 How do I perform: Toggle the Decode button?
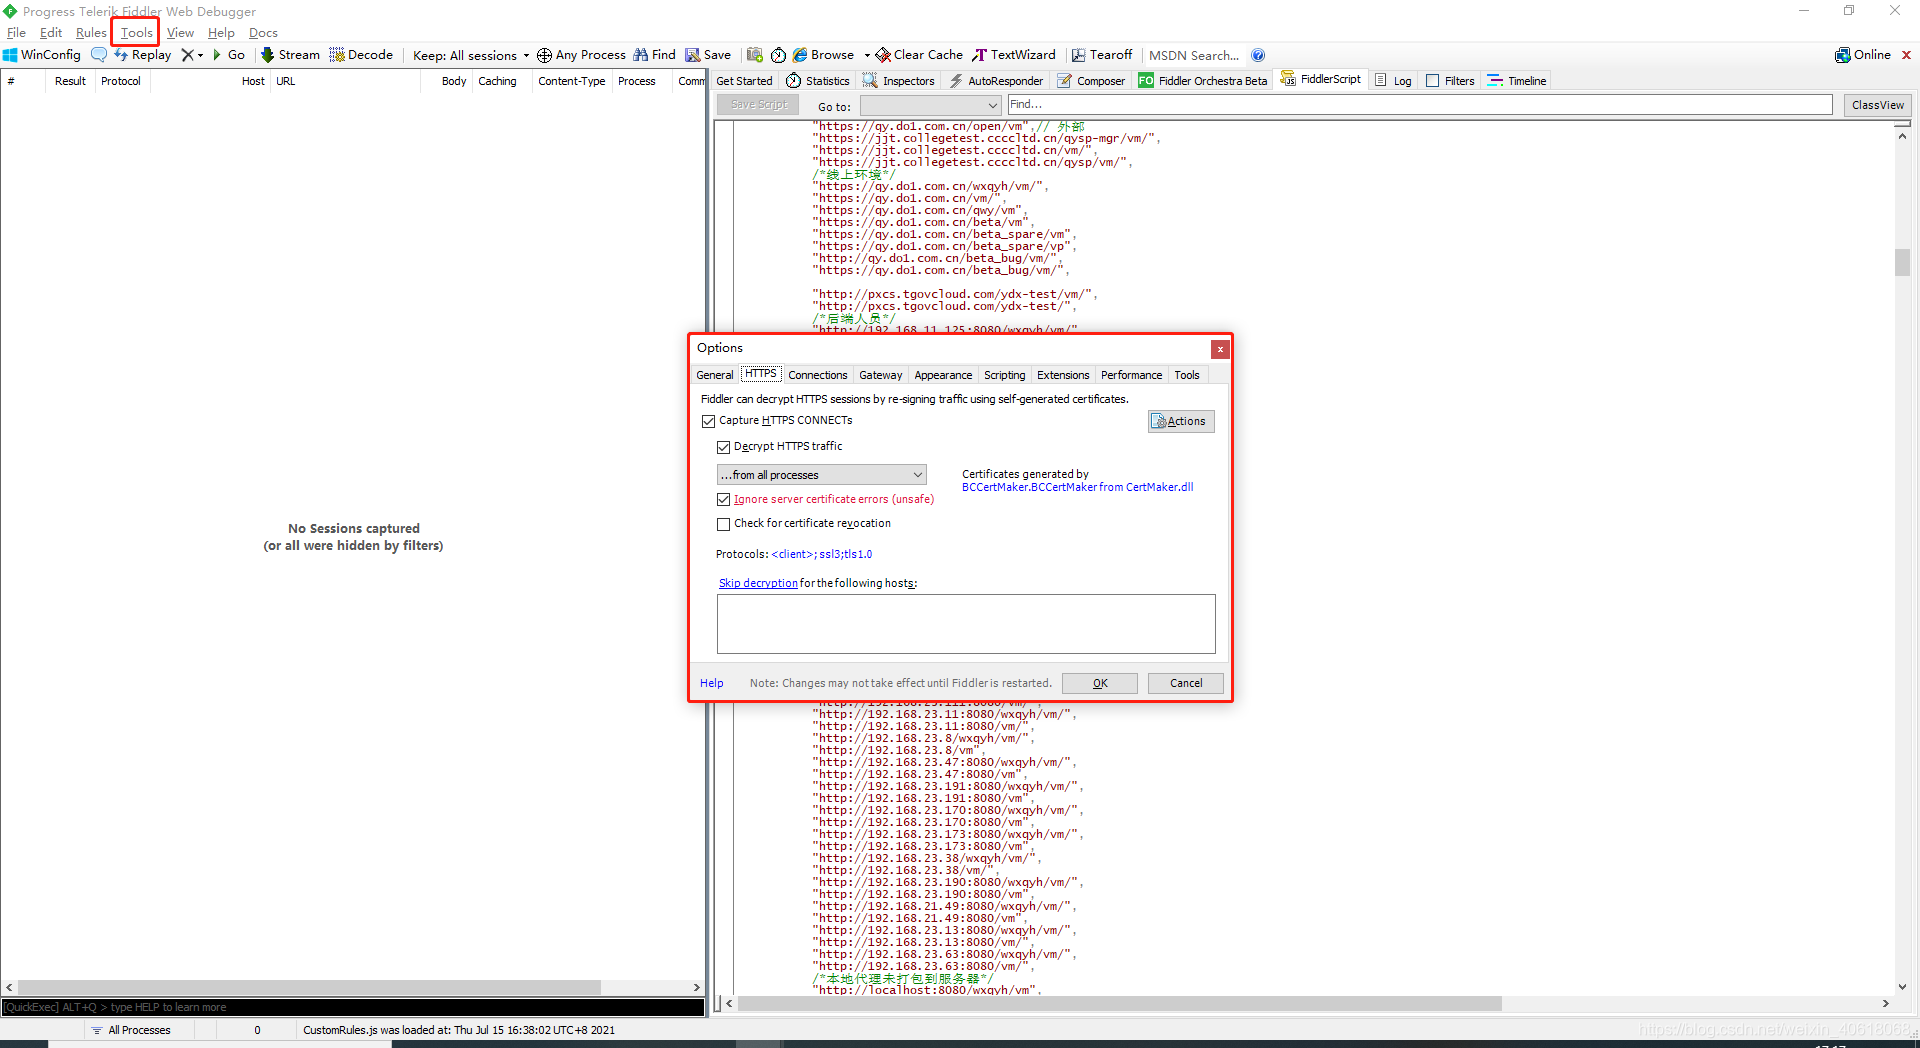tap(361, 55)
